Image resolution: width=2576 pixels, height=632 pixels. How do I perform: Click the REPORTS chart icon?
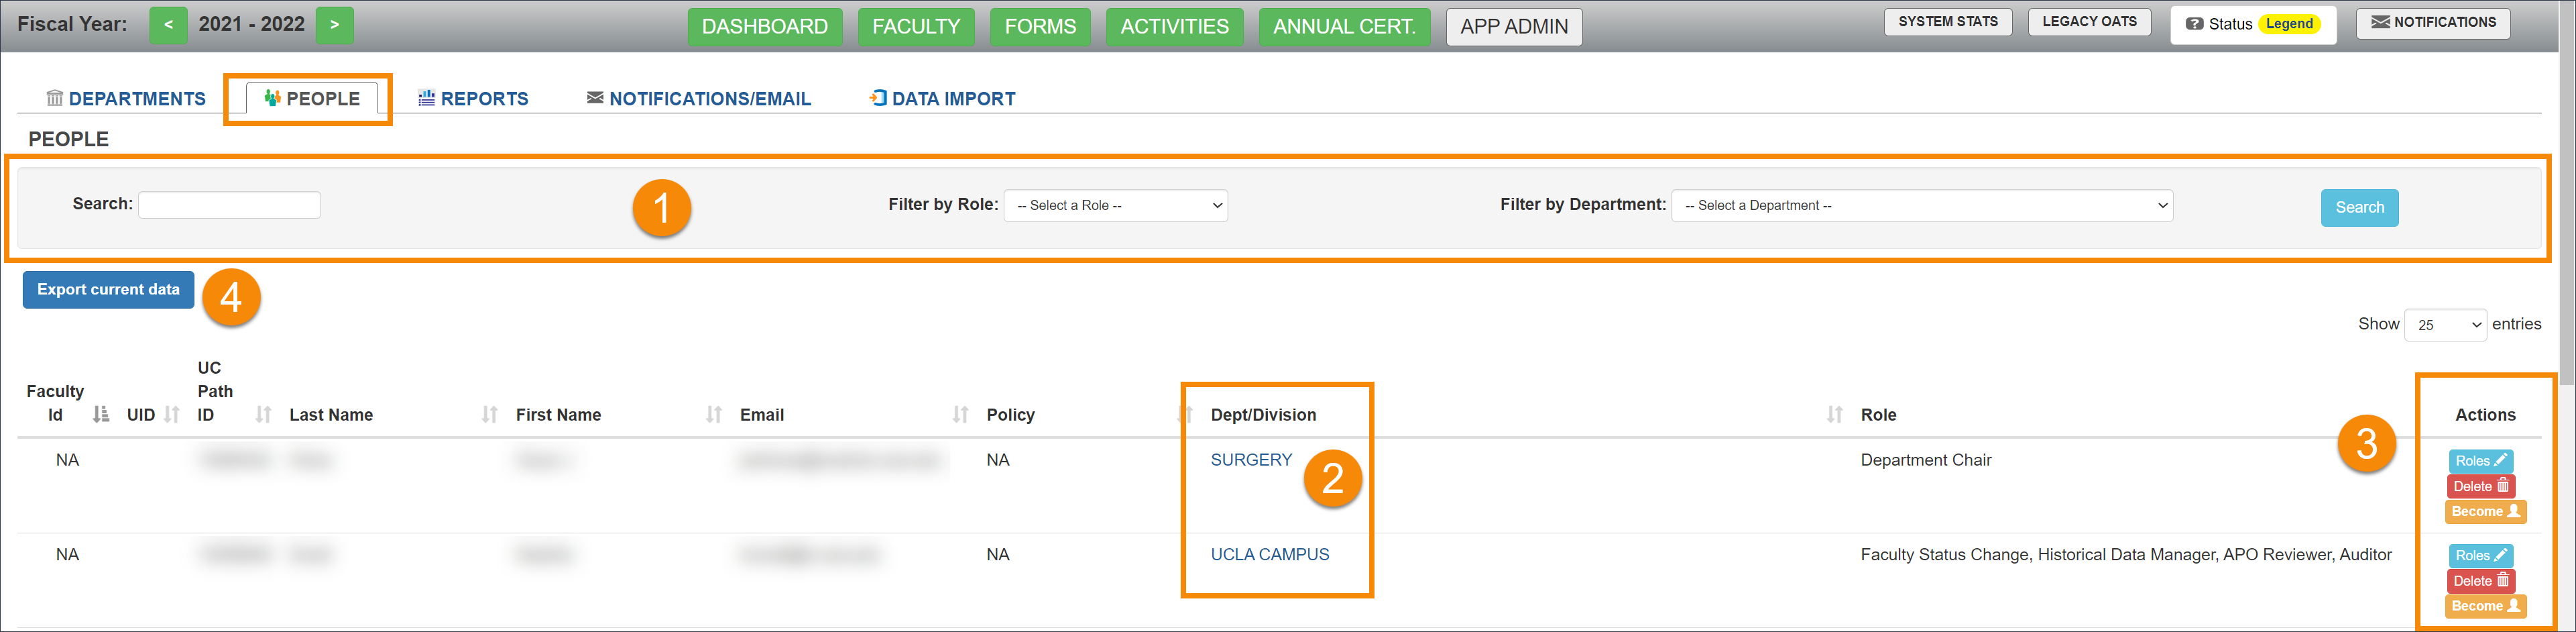(426, 98)
